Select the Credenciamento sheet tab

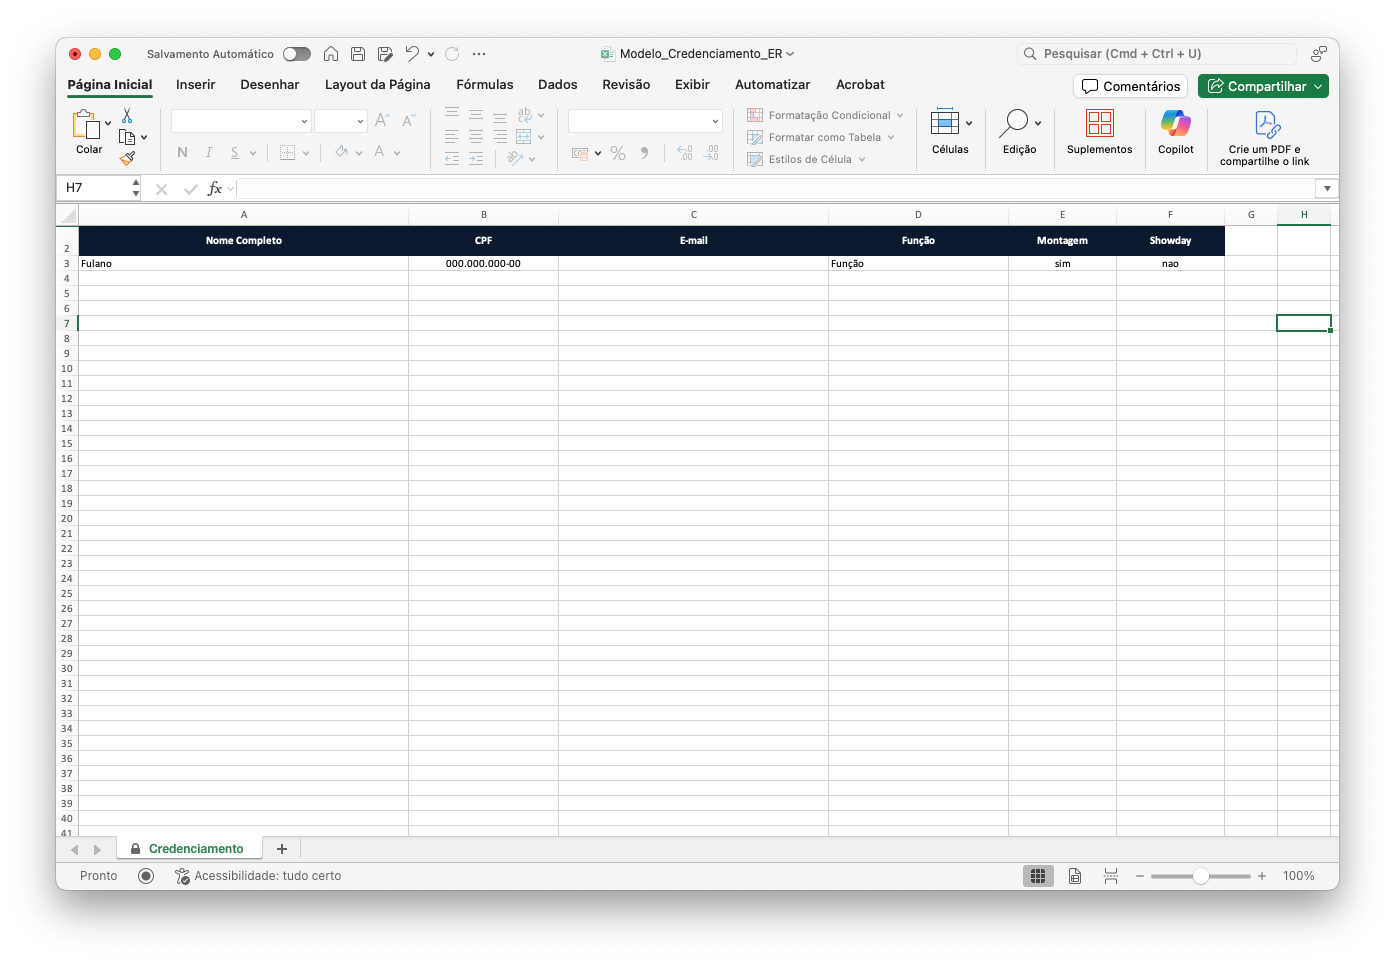[195, 849]
